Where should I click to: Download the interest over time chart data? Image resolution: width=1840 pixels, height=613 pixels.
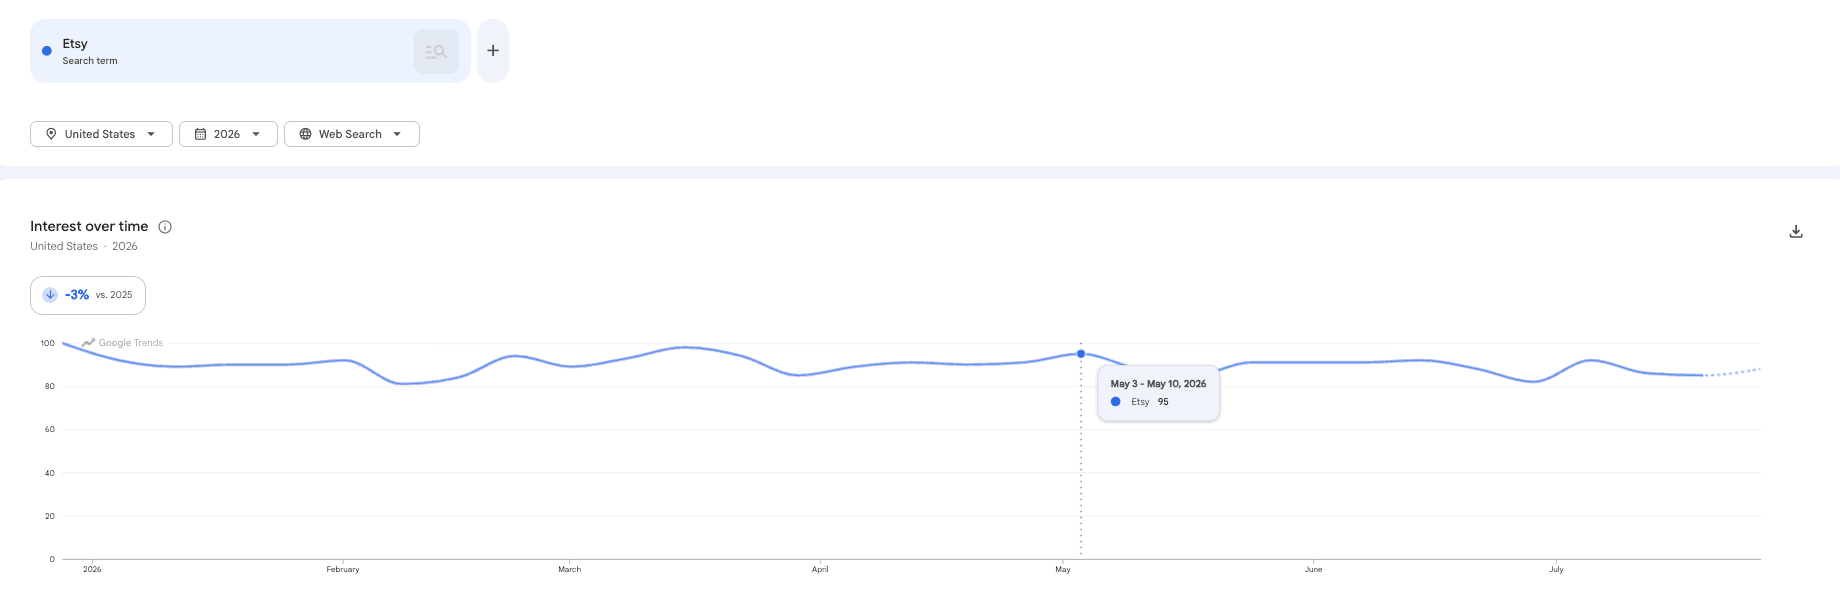click(1796, 232)
